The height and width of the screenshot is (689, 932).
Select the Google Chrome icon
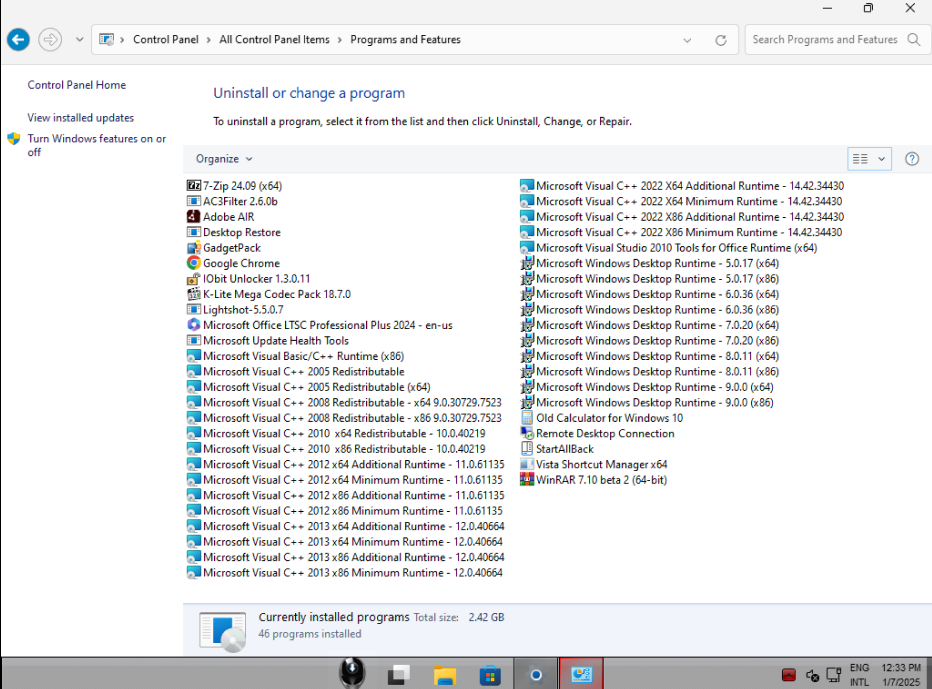coord(194,263)
